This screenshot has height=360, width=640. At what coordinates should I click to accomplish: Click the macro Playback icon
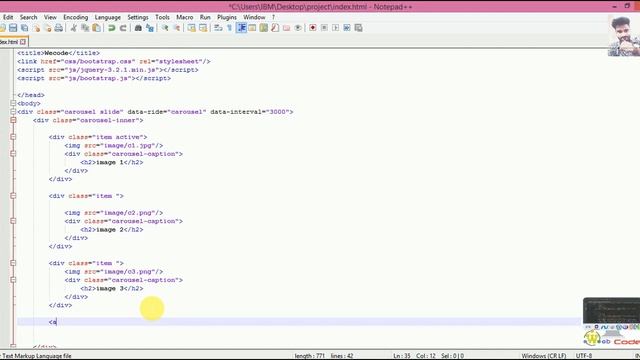[x=336, y=28]
